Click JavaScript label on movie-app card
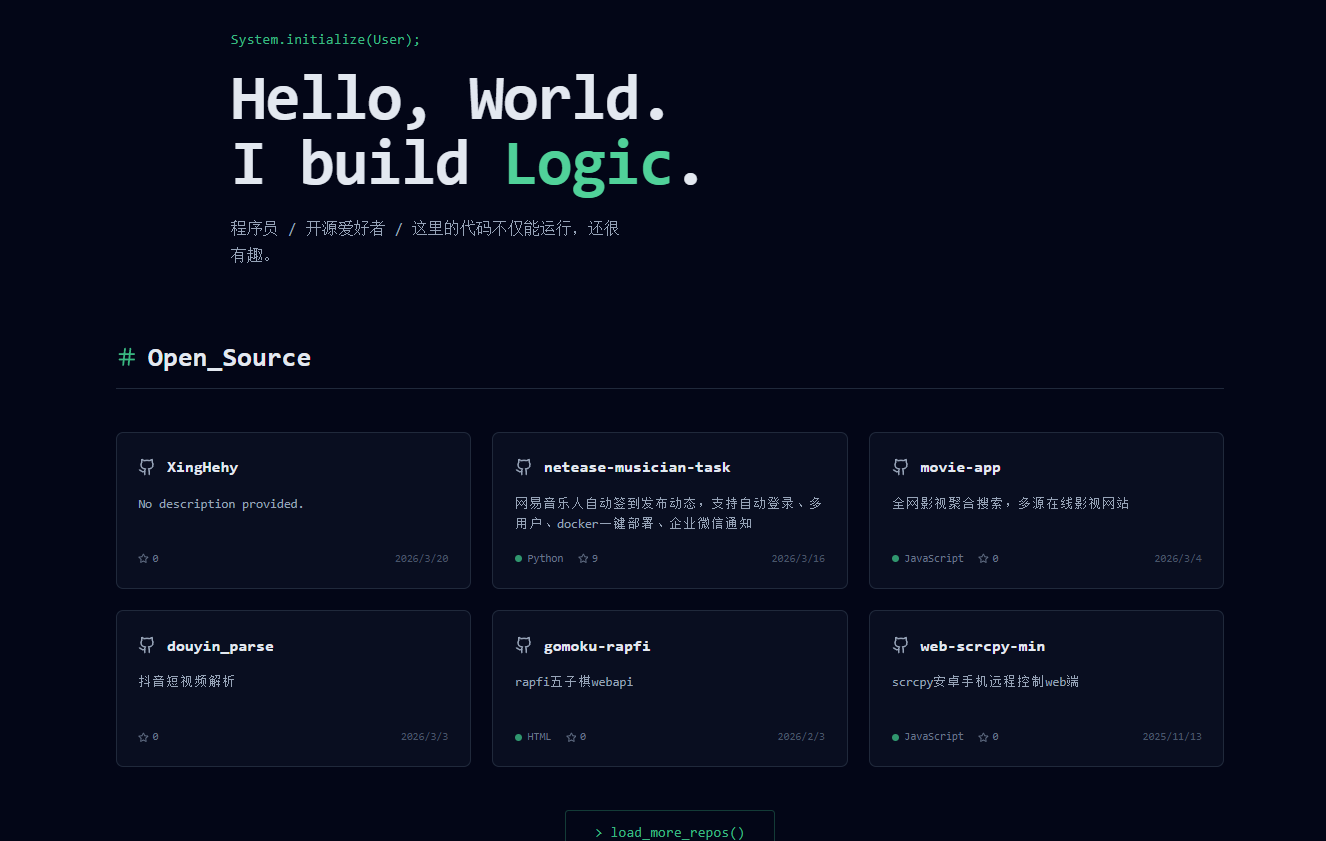This screenshot has width=1326, height=841. (934, 559)
